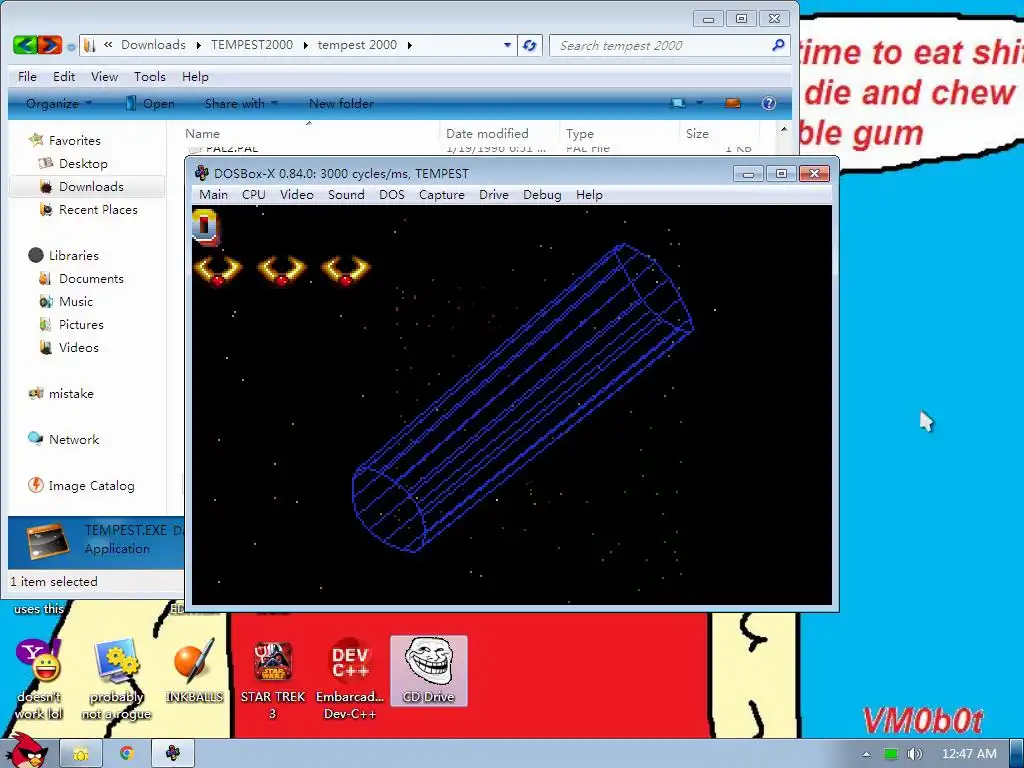Click the change view icon

click(679, 103)
